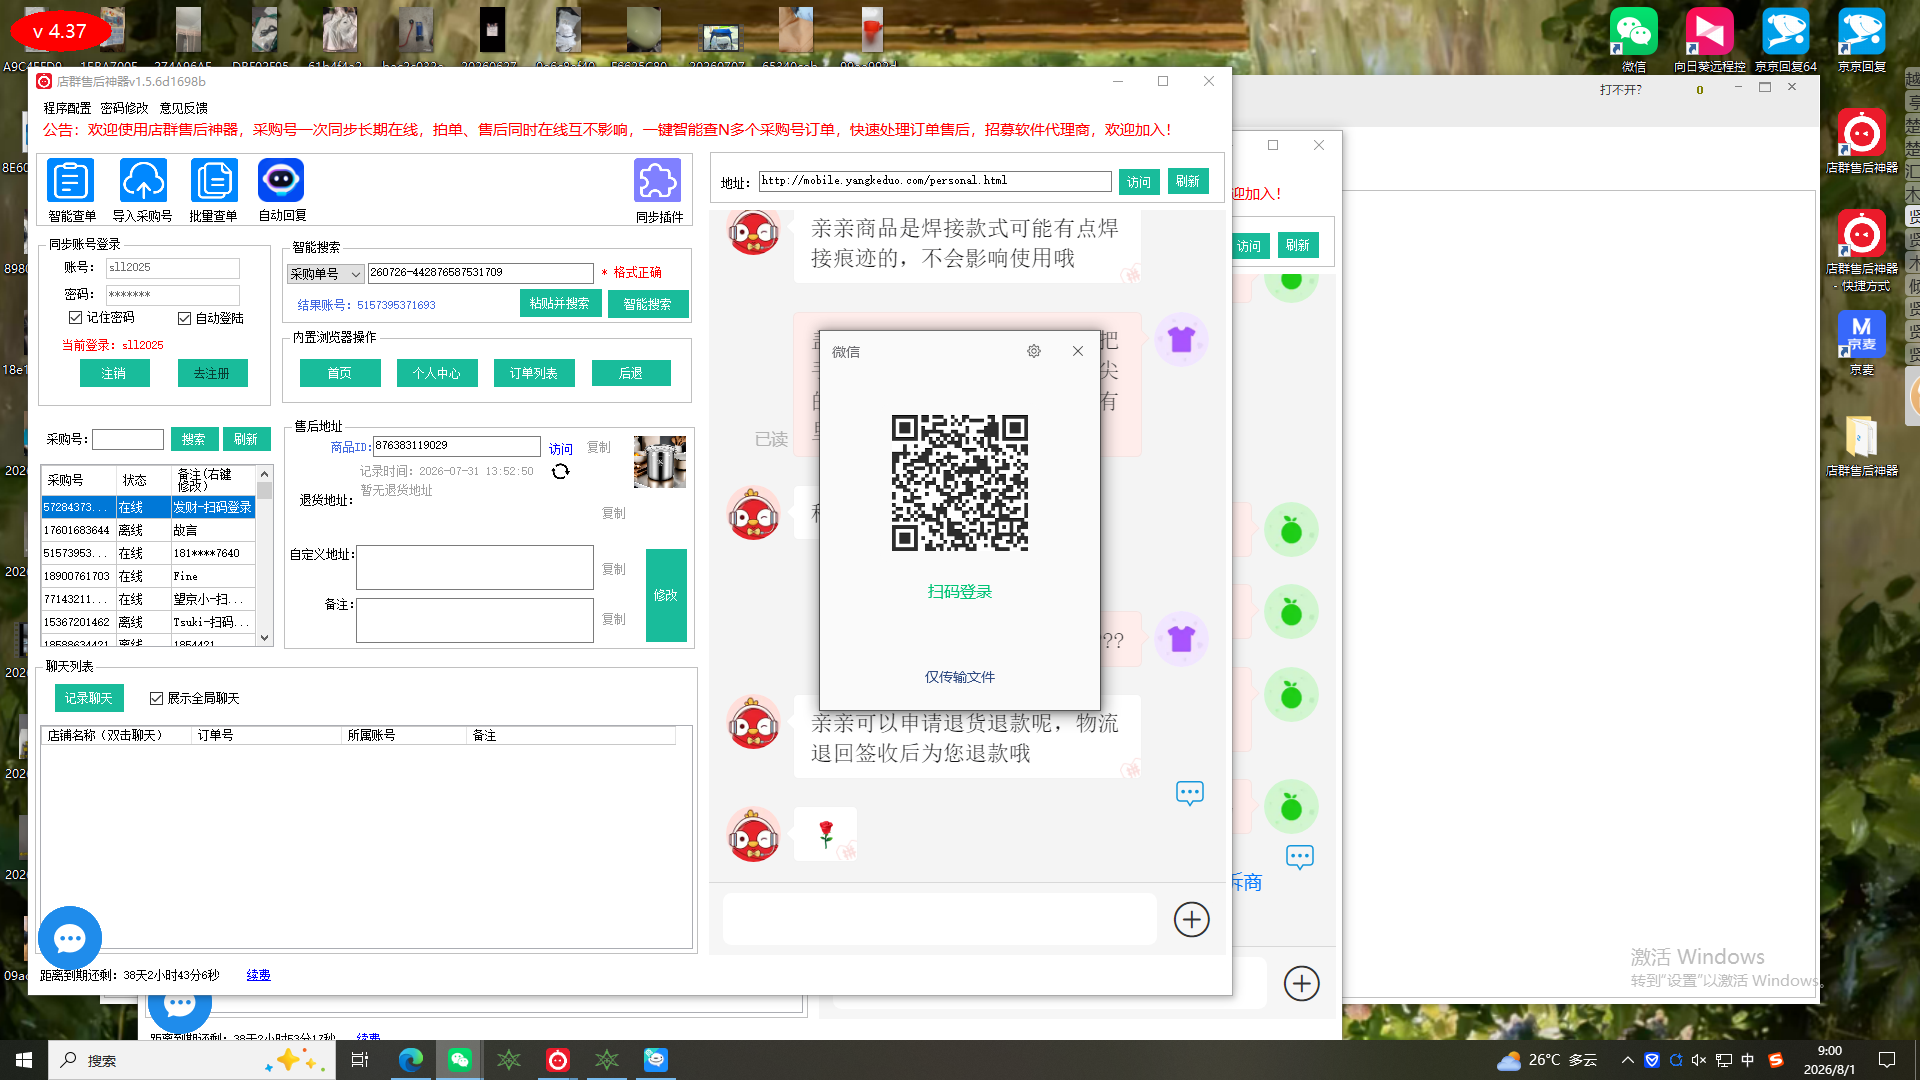This screenshot has width=1920, height=1080.
Task: Open the 同步插件 puzzle icon
Action: pos(658,181)
